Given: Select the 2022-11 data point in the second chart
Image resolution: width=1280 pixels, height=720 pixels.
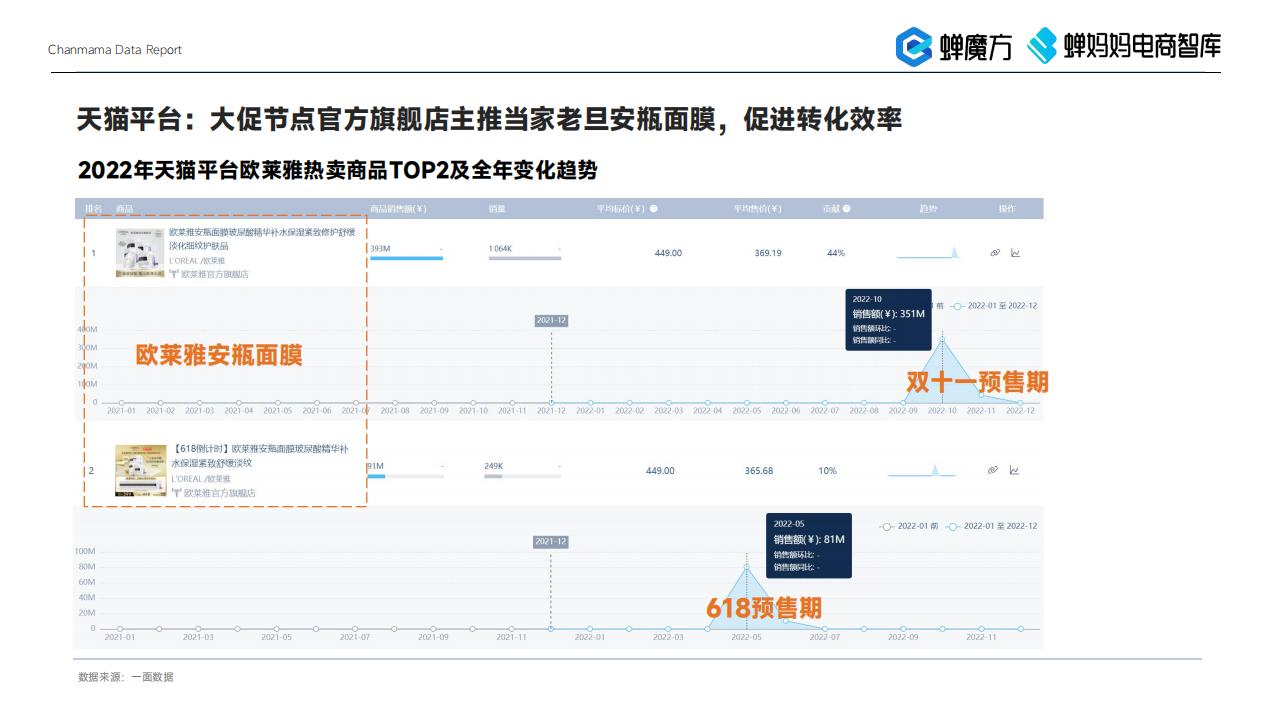Looking at the screenshot, I should click(981, 629).
